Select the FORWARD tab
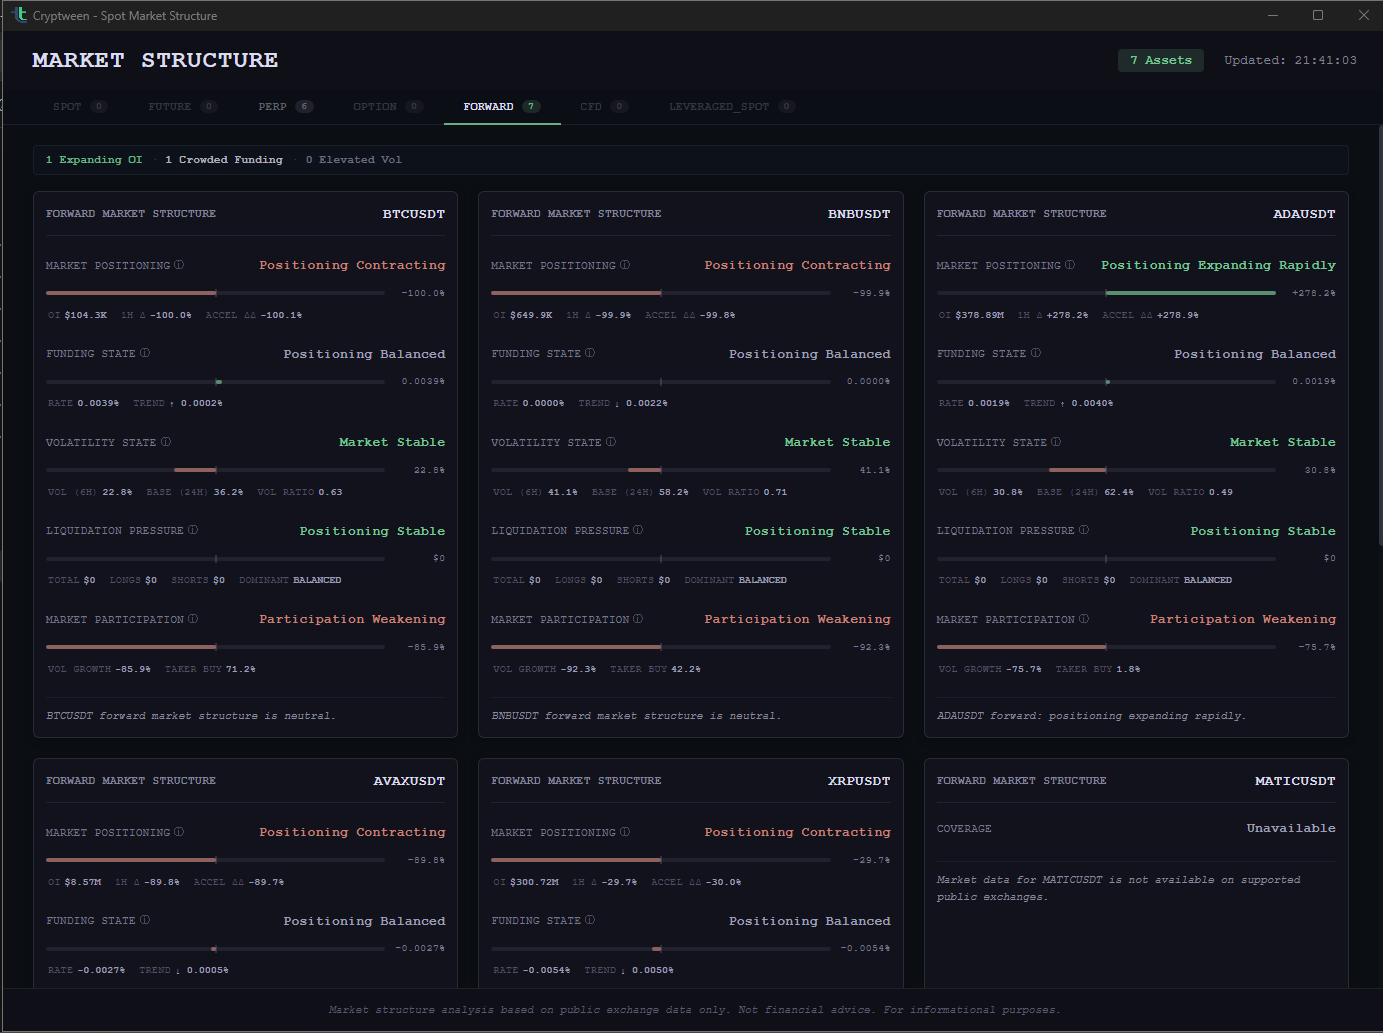1383x1033 pixels. (502, 106)
